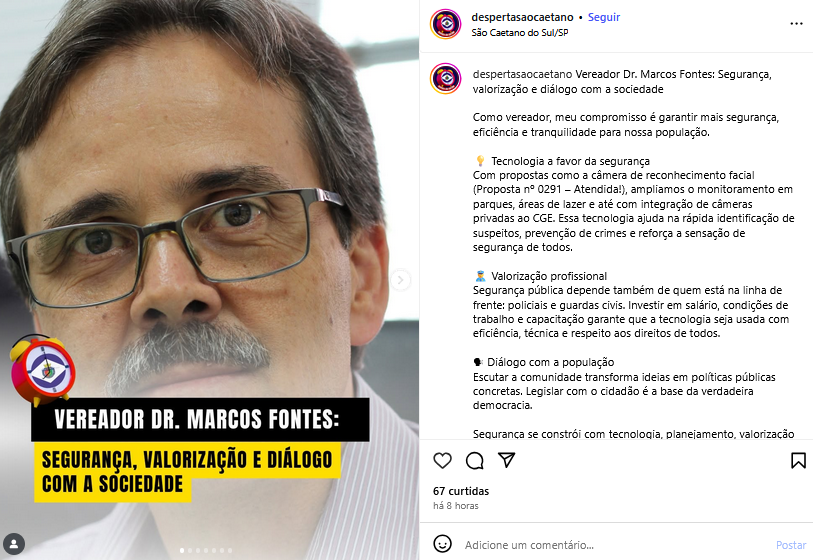The height and width of the screenshot is (560, 813).
Task: Click the caption author avatar
Action: pos(445,78)
